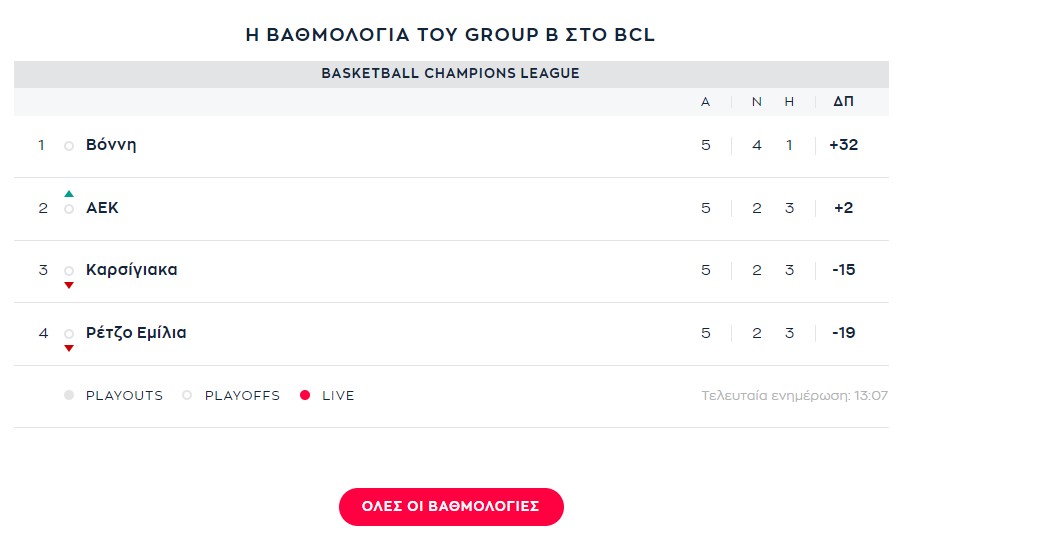
Task: Open the Βόννη team name
Action: click(x=111, y=145)
